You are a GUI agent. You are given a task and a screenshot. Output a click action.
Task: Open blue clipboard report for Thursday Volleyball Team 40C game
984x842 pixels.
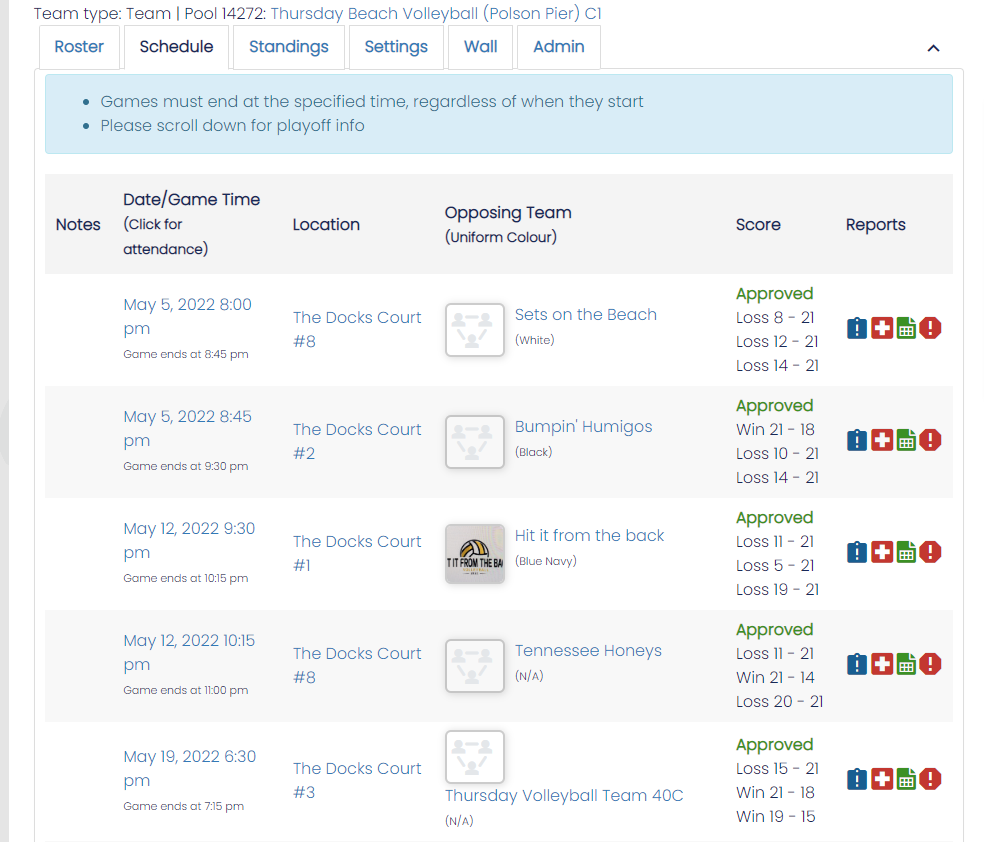pos(857,779)
